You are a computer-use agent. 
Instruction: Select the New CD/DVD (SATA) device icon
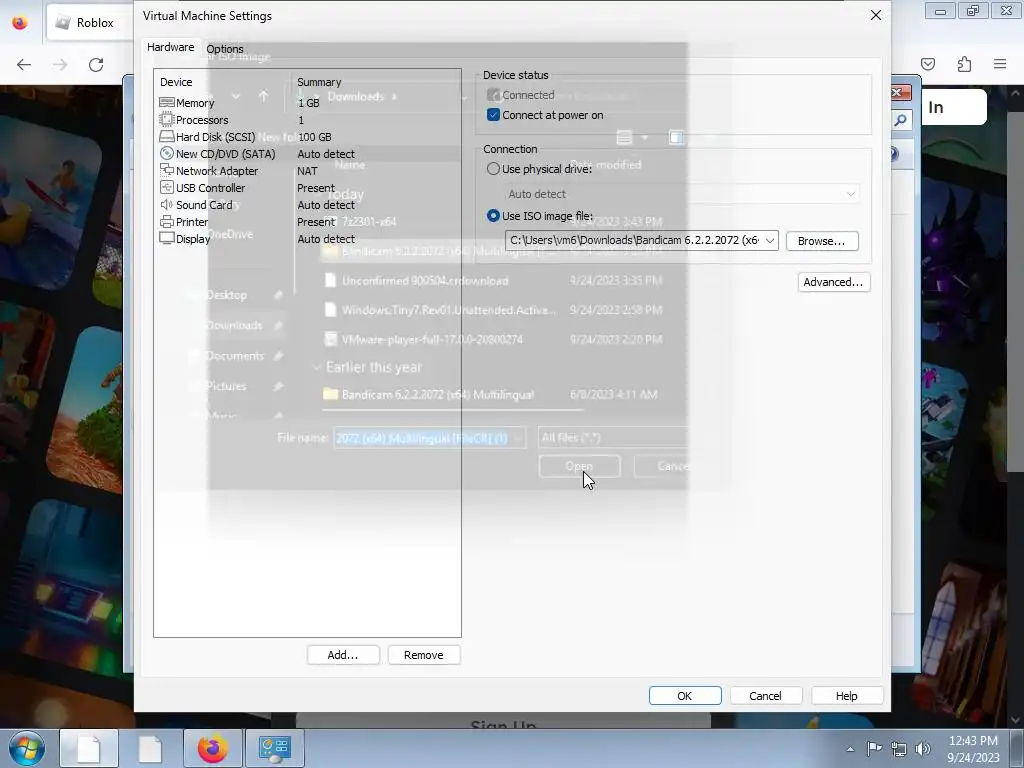(167, 153)
